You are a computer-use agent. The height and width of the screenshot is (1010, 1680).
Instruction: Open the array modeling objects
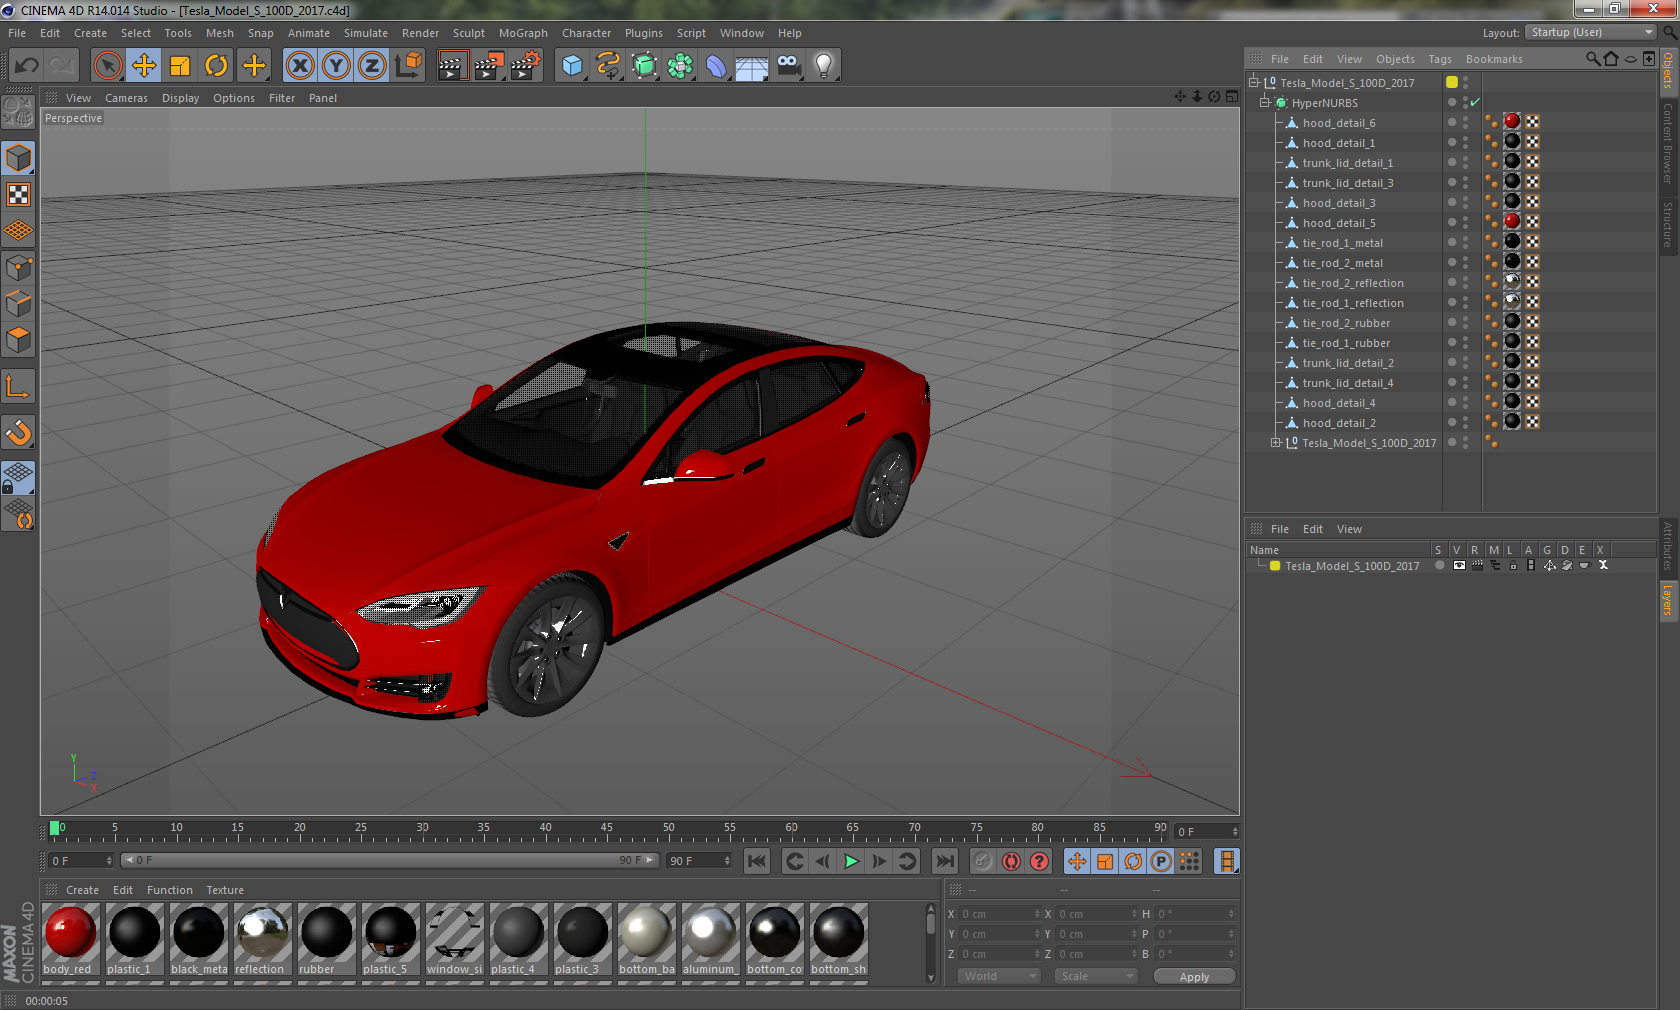click(680, 66)
